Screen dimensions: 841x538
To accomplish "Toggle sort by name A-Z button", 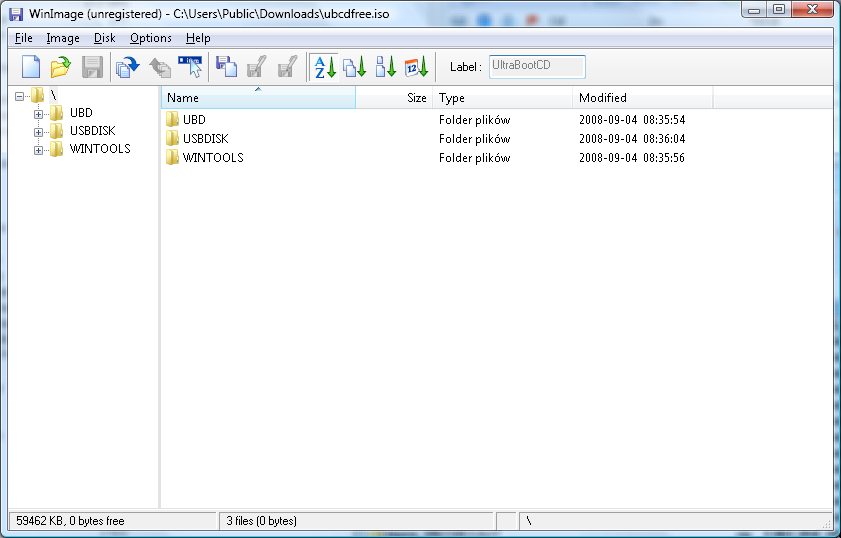I will click(324, 67).
